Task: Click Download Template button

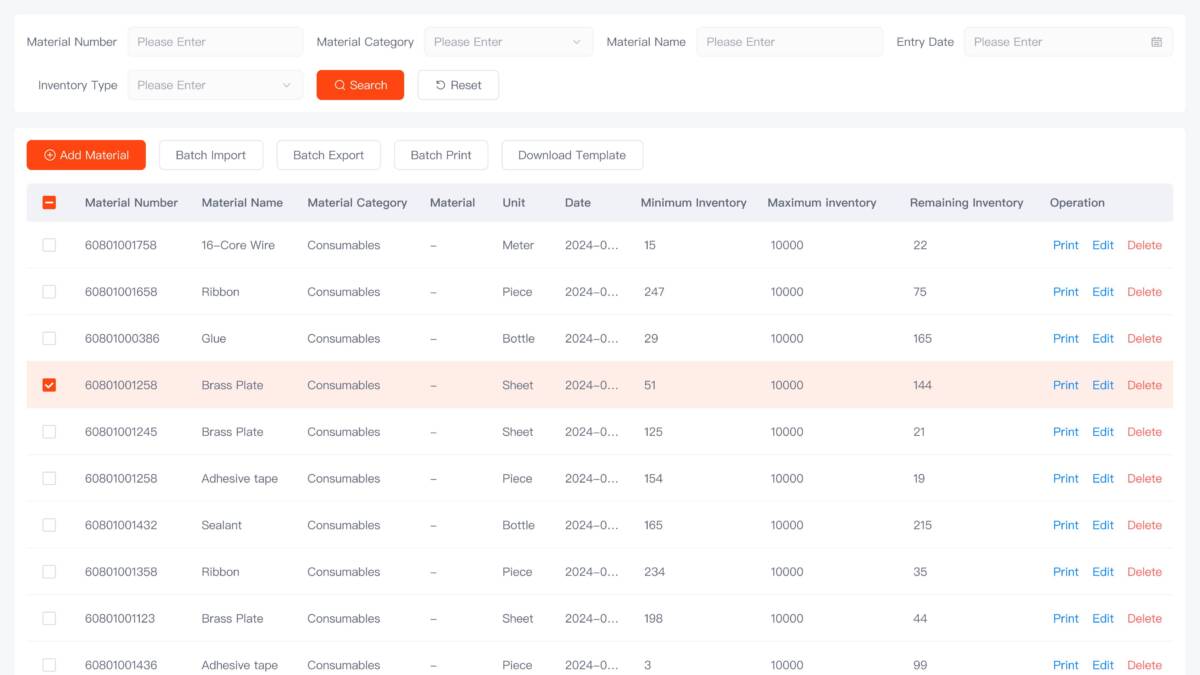Action: [572, 155]
